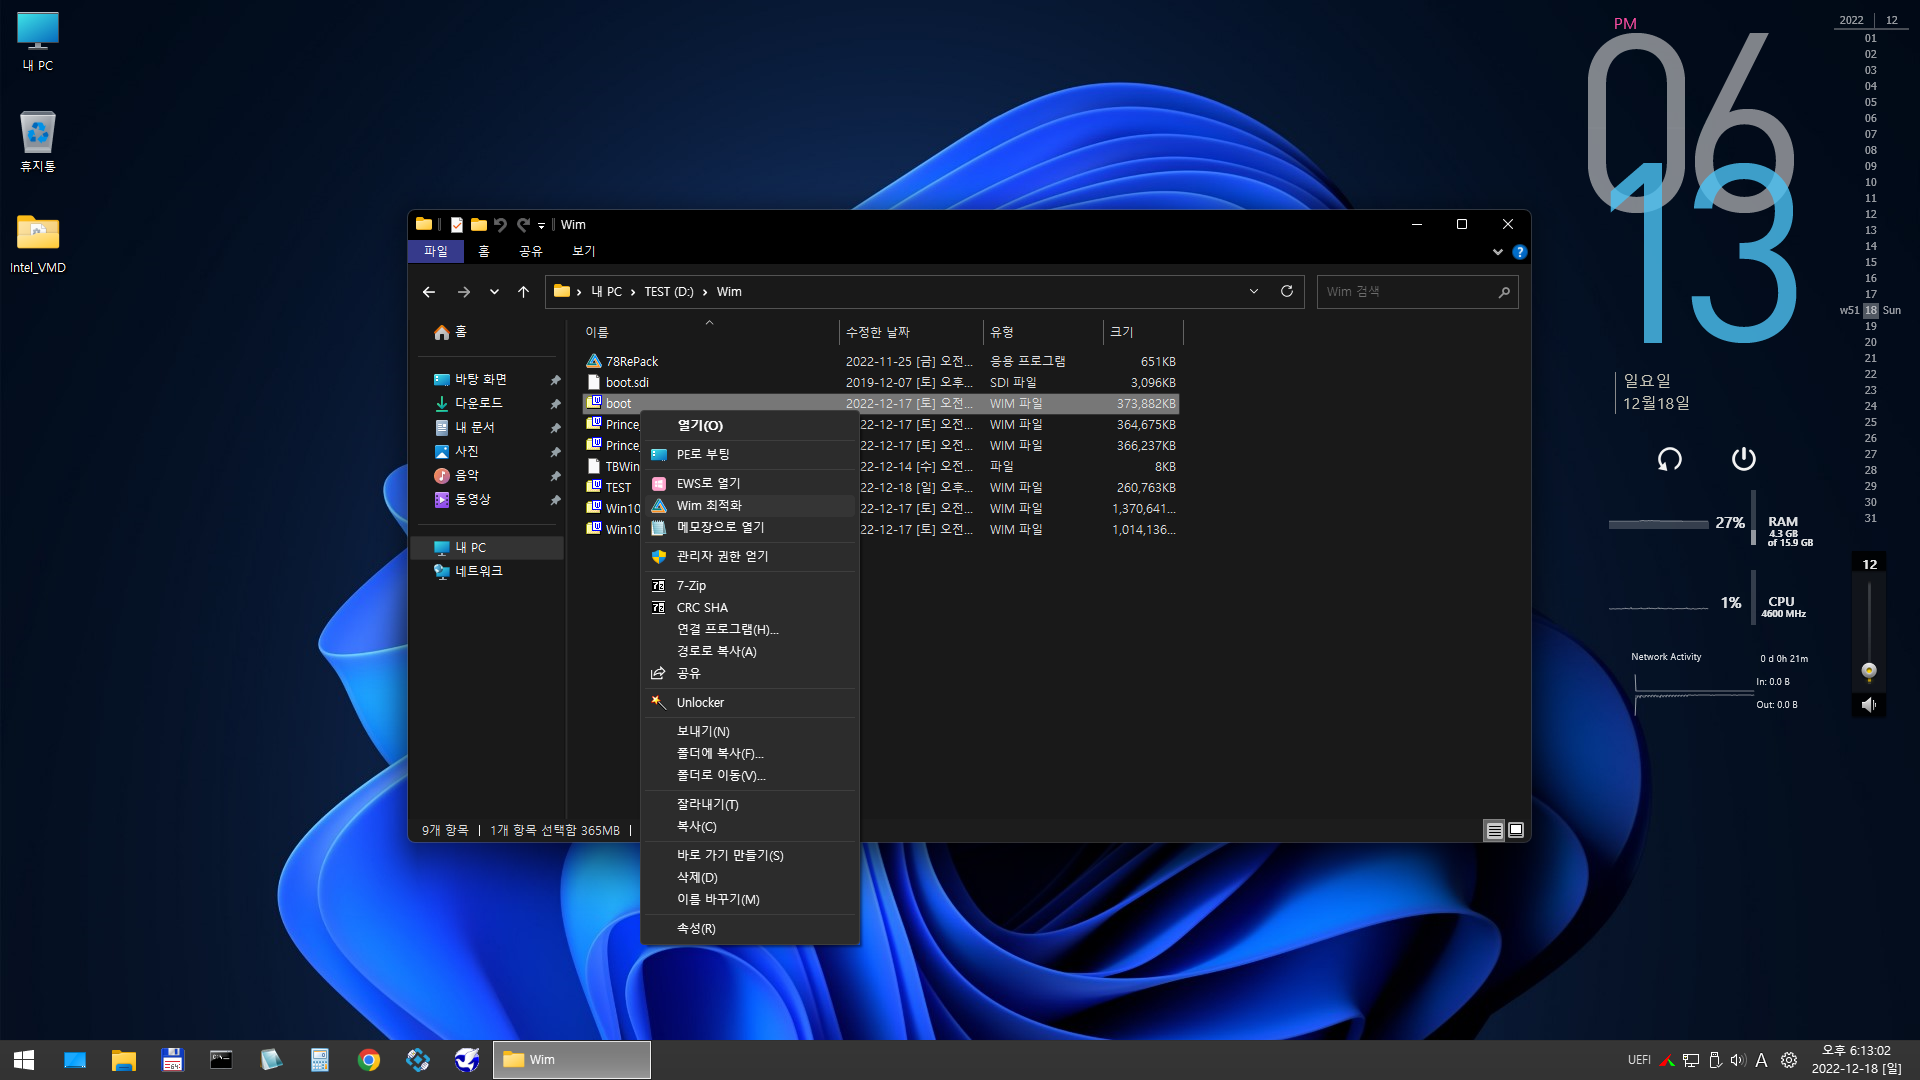Image resolution: width=1920 pixels, height=1080 pixels.
Task: Expand the ribbon with the chevron
Action: coord(1497,252)
